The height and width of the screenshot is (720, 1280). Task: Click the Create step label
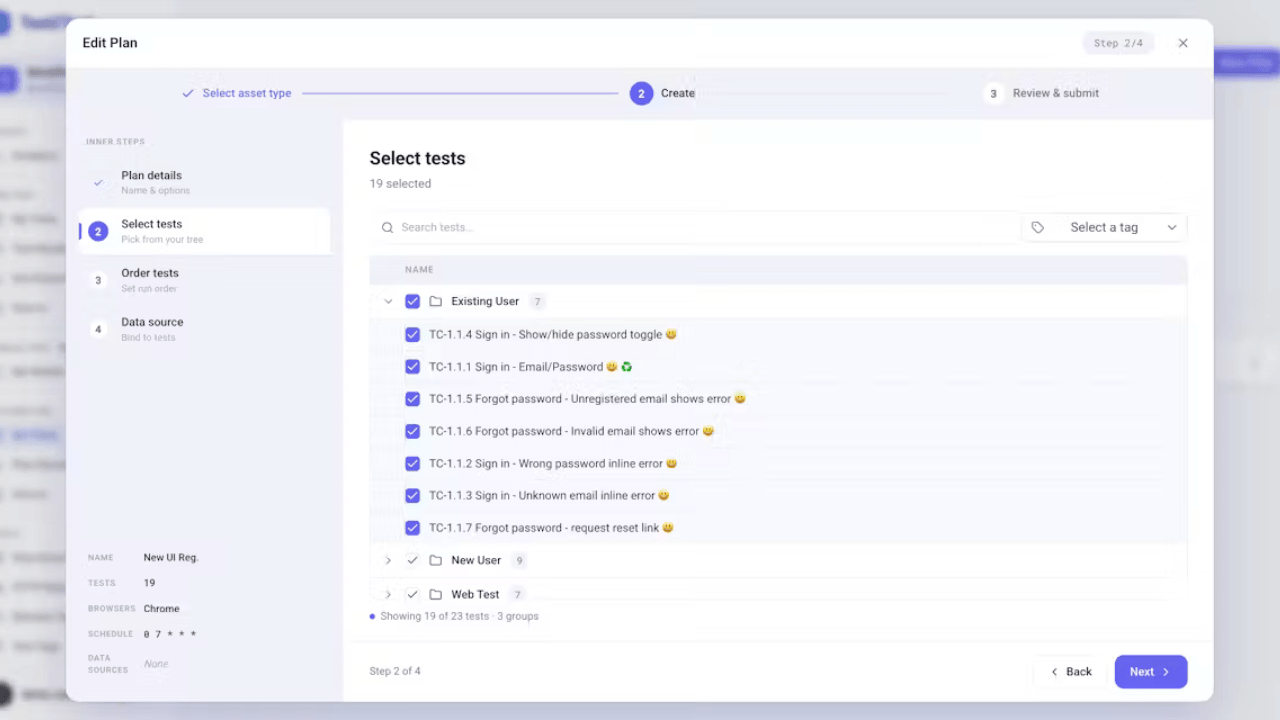[678, 93]
